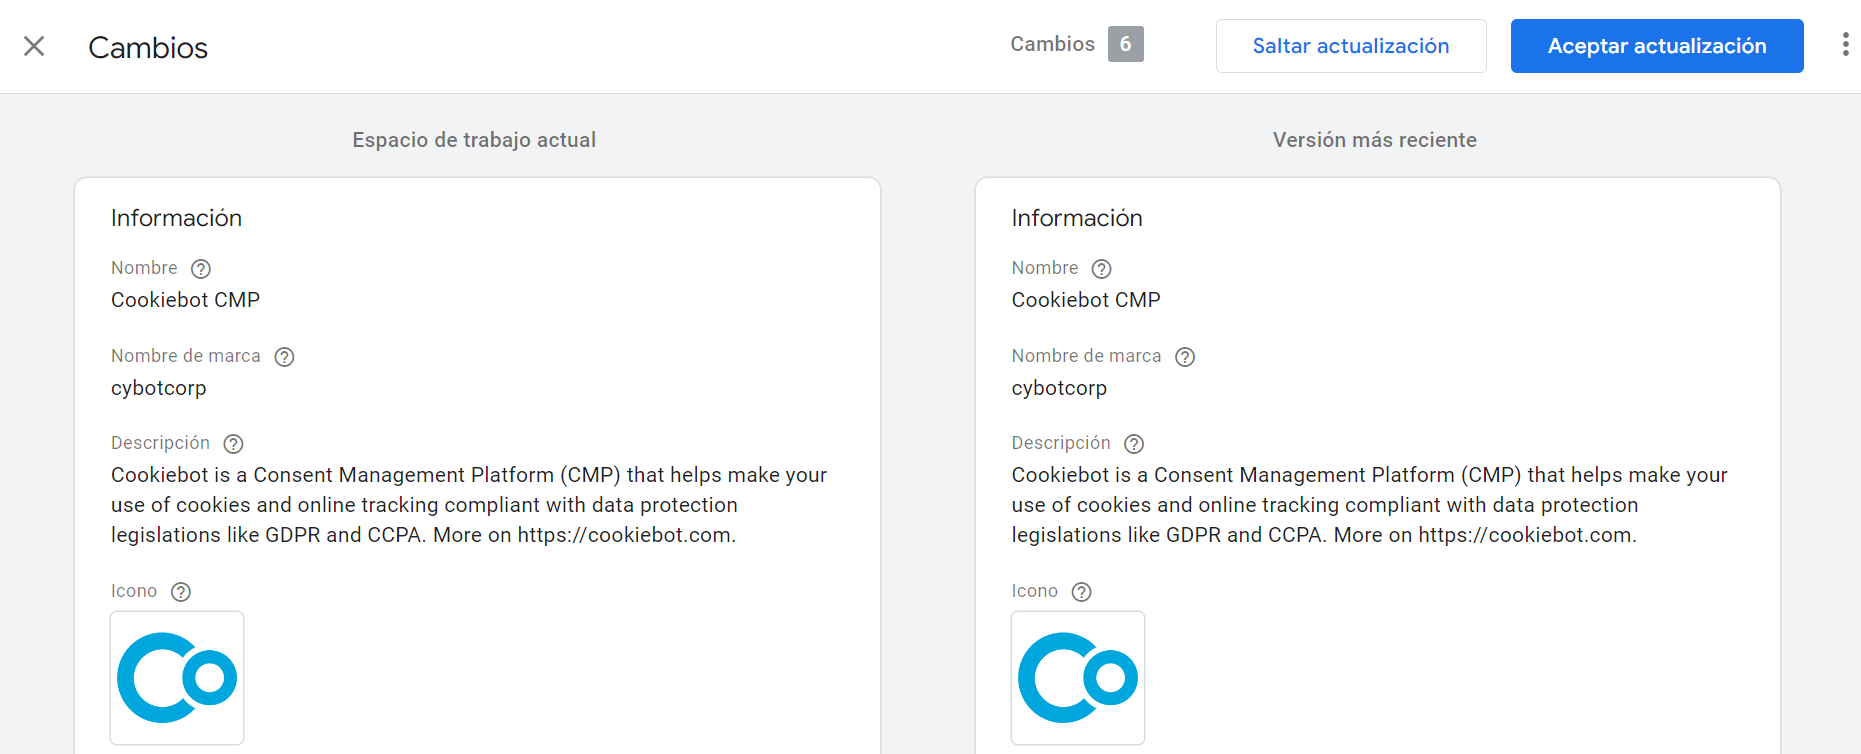Open Descripción help icon in current workspace panel
The width and height of the screenshot is (1861, 754).
[x=233, y=444]
